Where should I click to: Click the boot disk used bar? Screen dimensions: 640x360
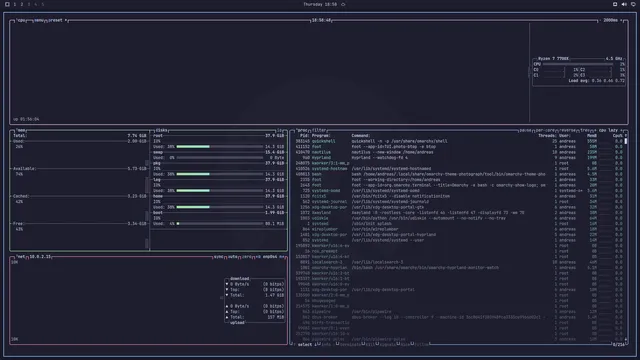click(x=220, y=224)
